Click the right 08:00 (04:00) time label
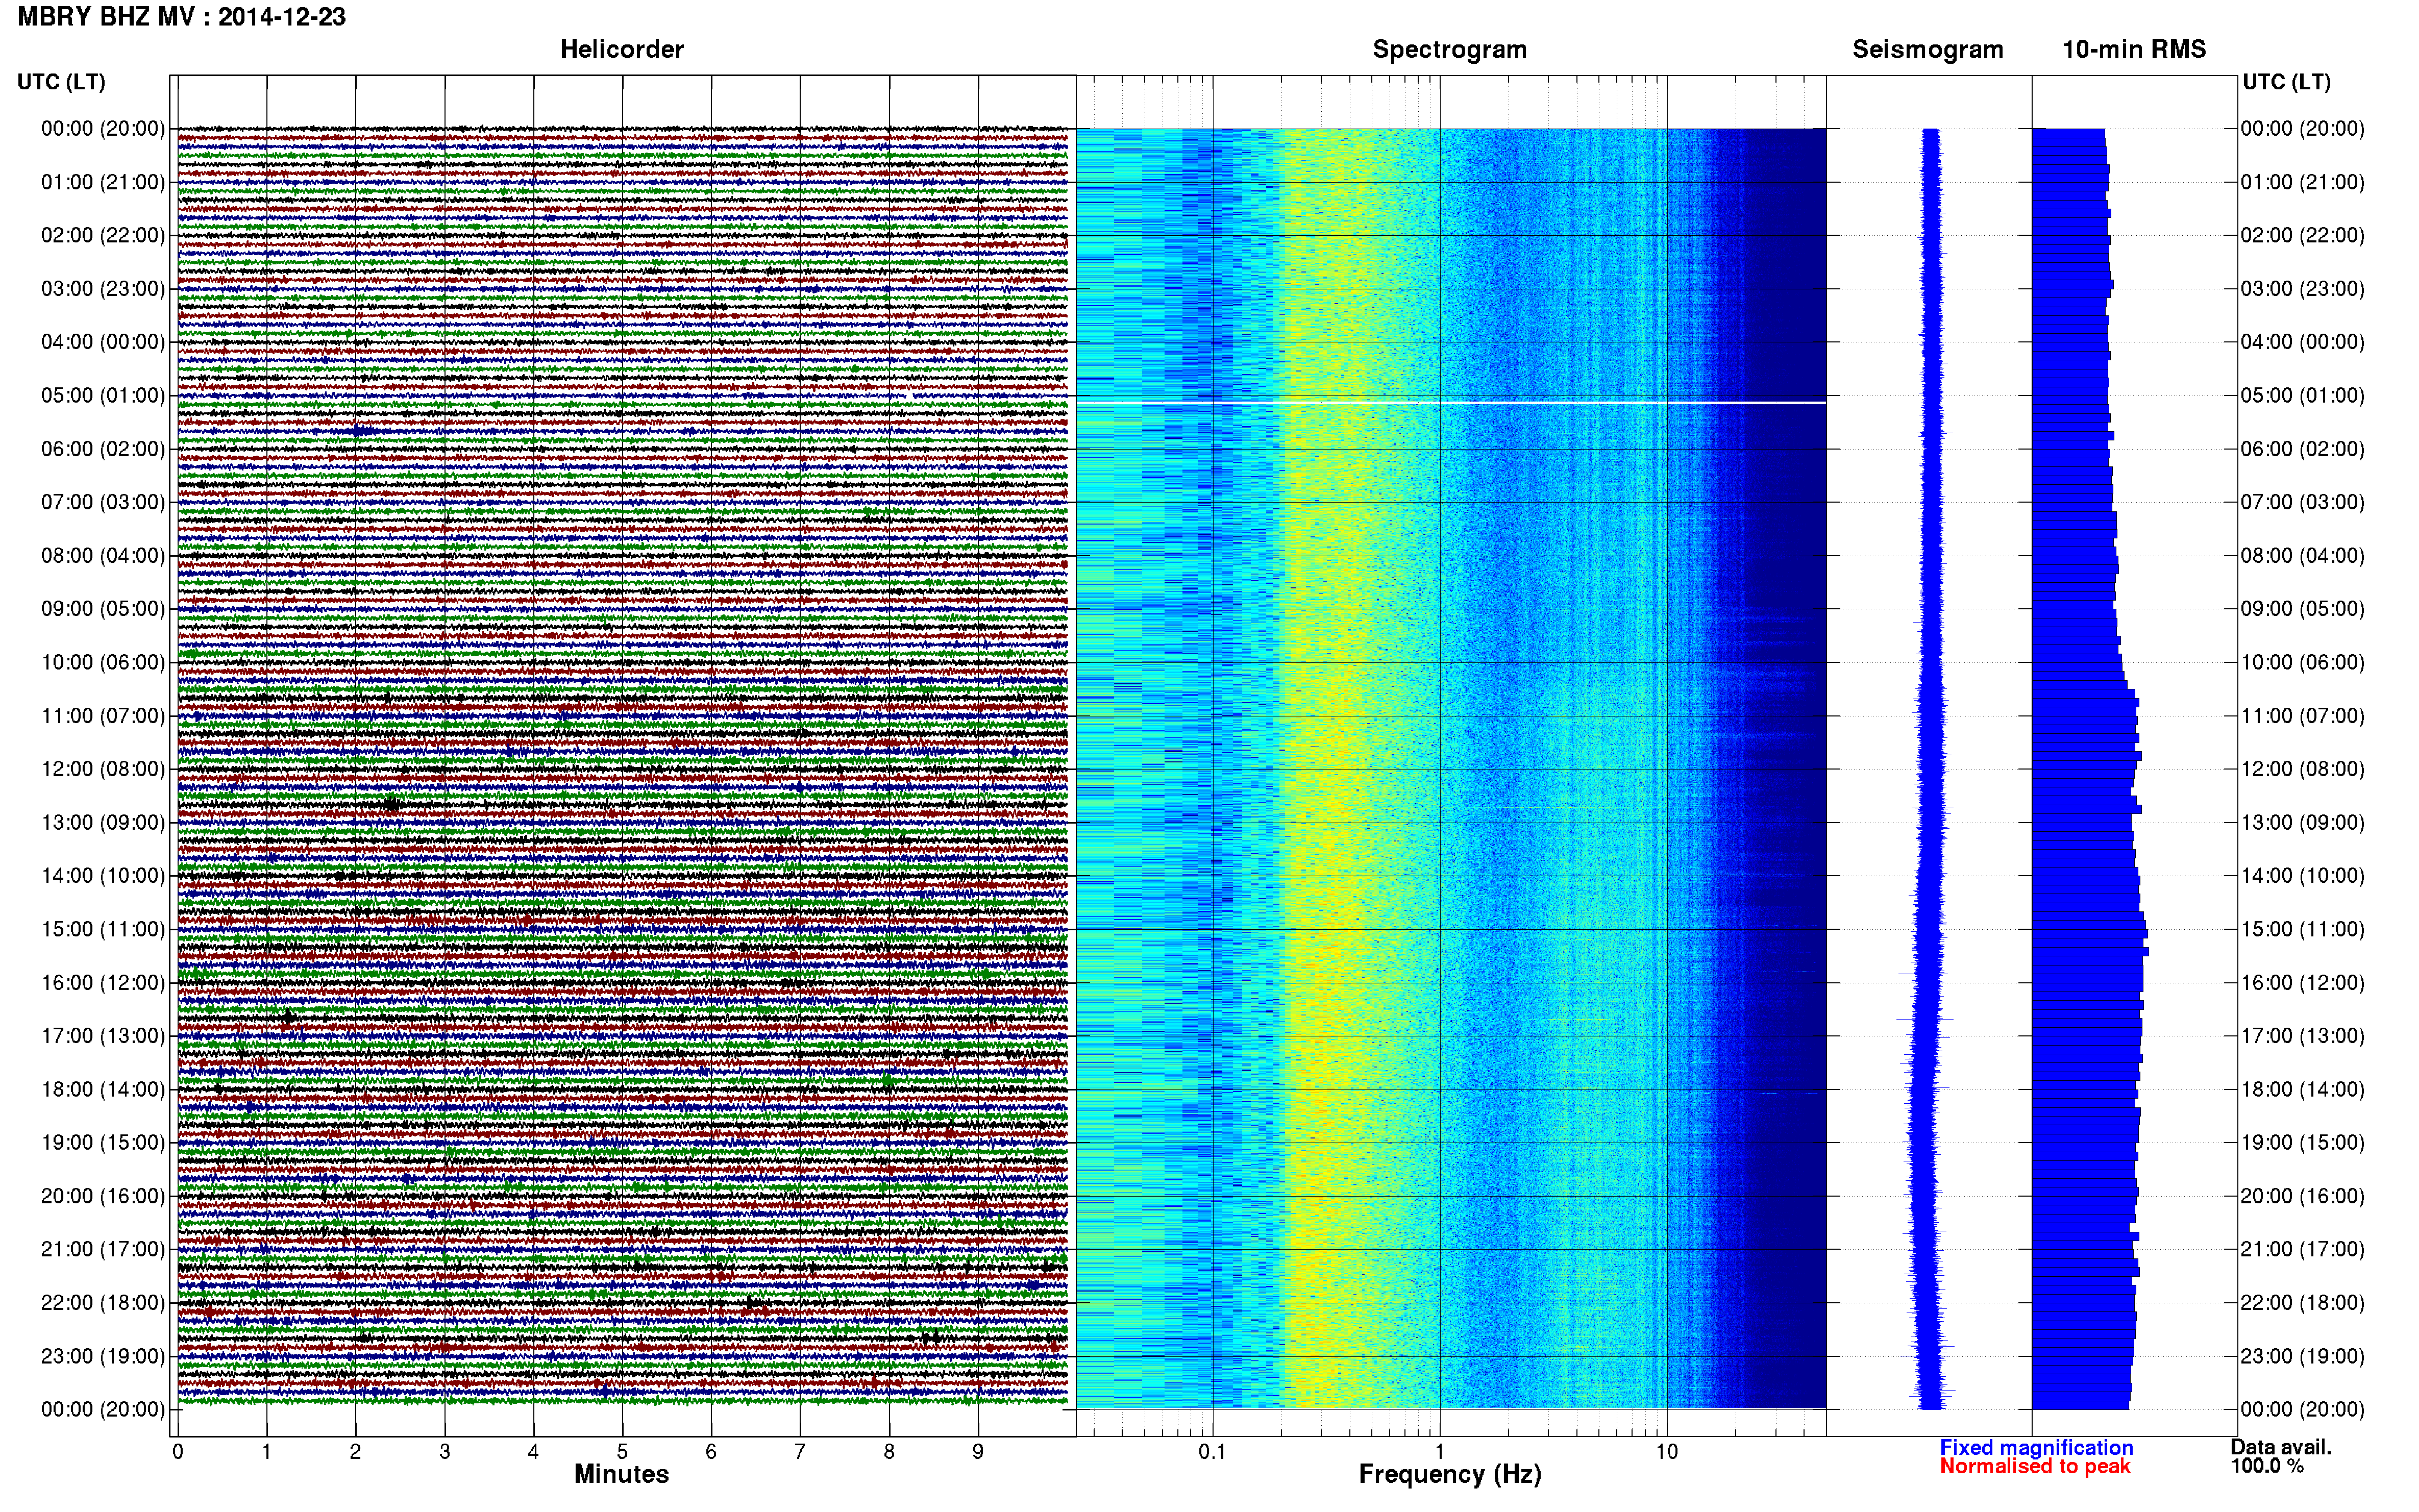The width and height of the screenshot is (2419, 1512). pyautogui.click(x=2302, y=555)
